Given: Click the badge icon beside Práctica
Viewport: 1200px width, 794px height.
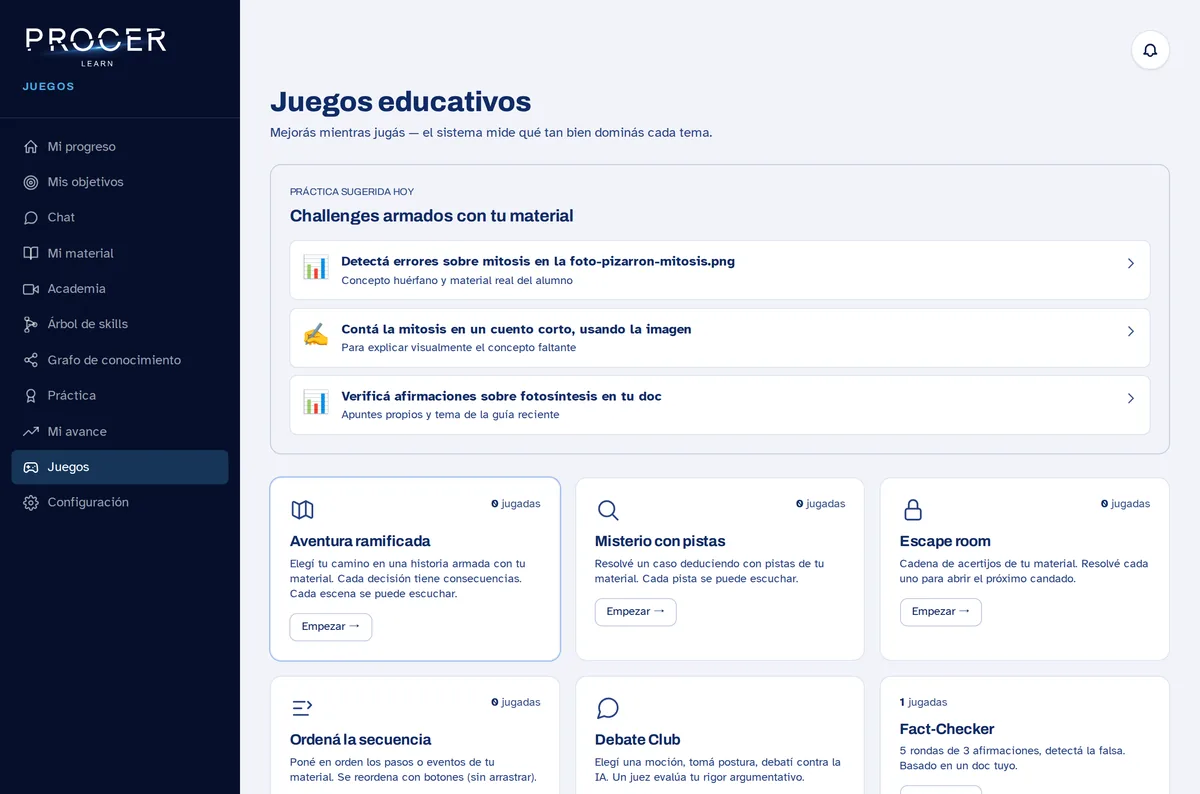Looking at the screenshot, I should pyautogui.click(x=31, y=396).
